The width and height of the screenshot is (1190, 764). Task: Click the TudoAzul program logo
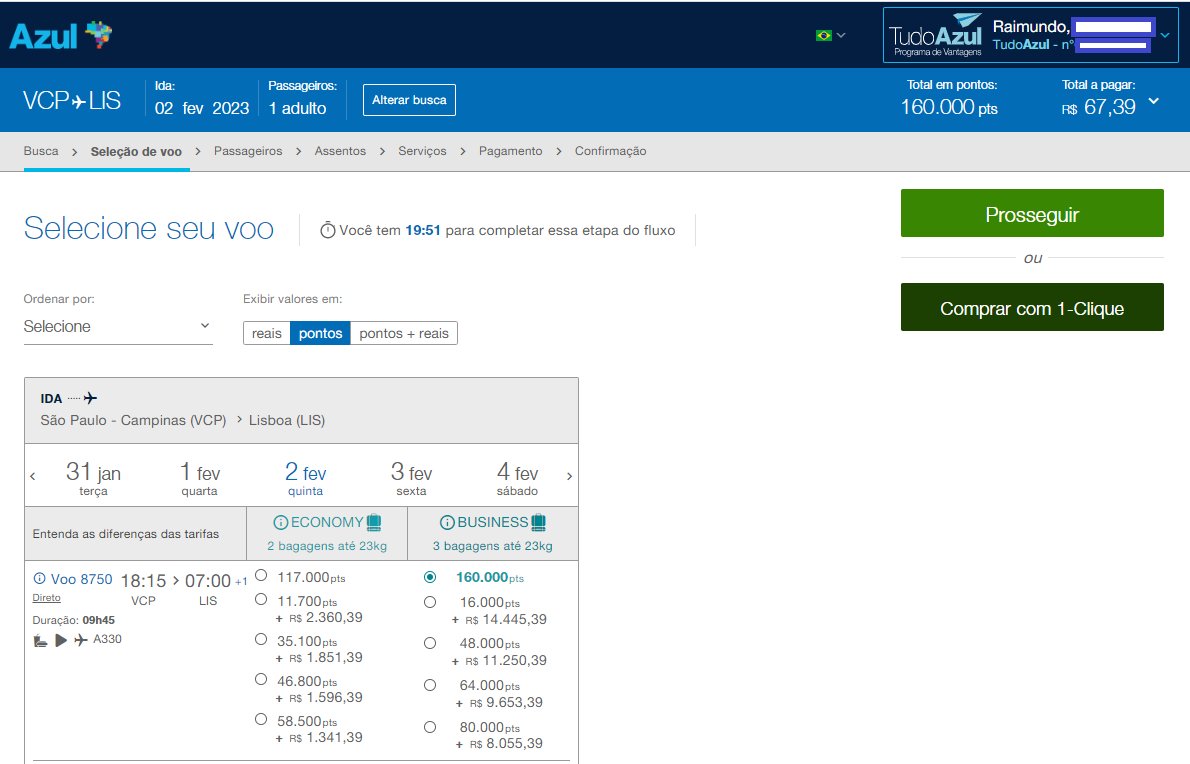[935, 36]
